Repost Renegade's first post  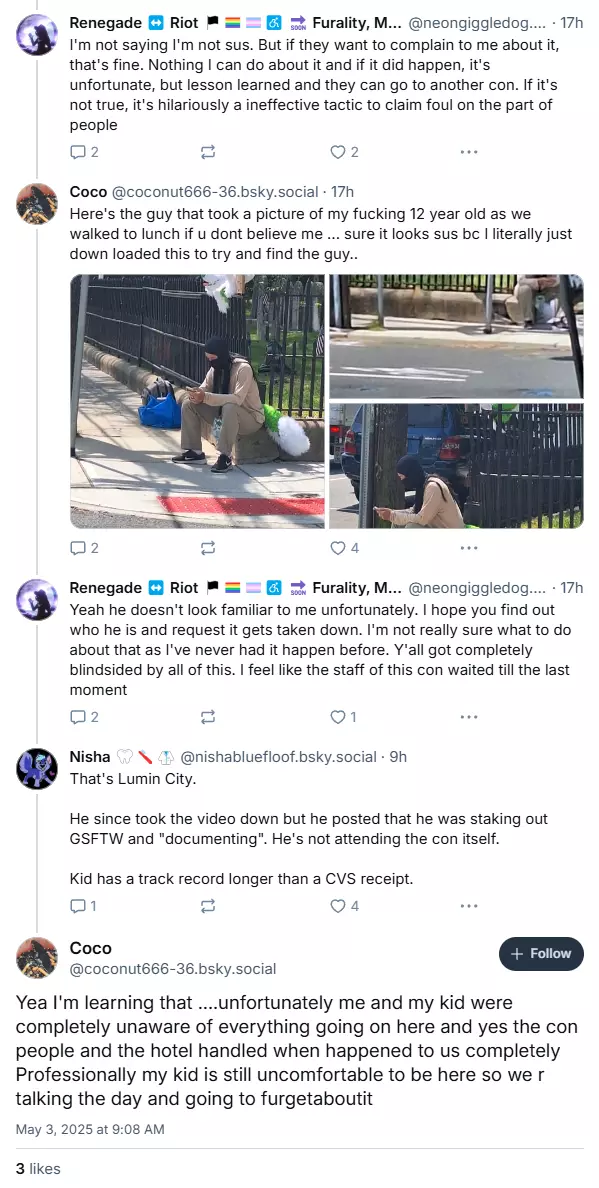(x=207, y=152)
